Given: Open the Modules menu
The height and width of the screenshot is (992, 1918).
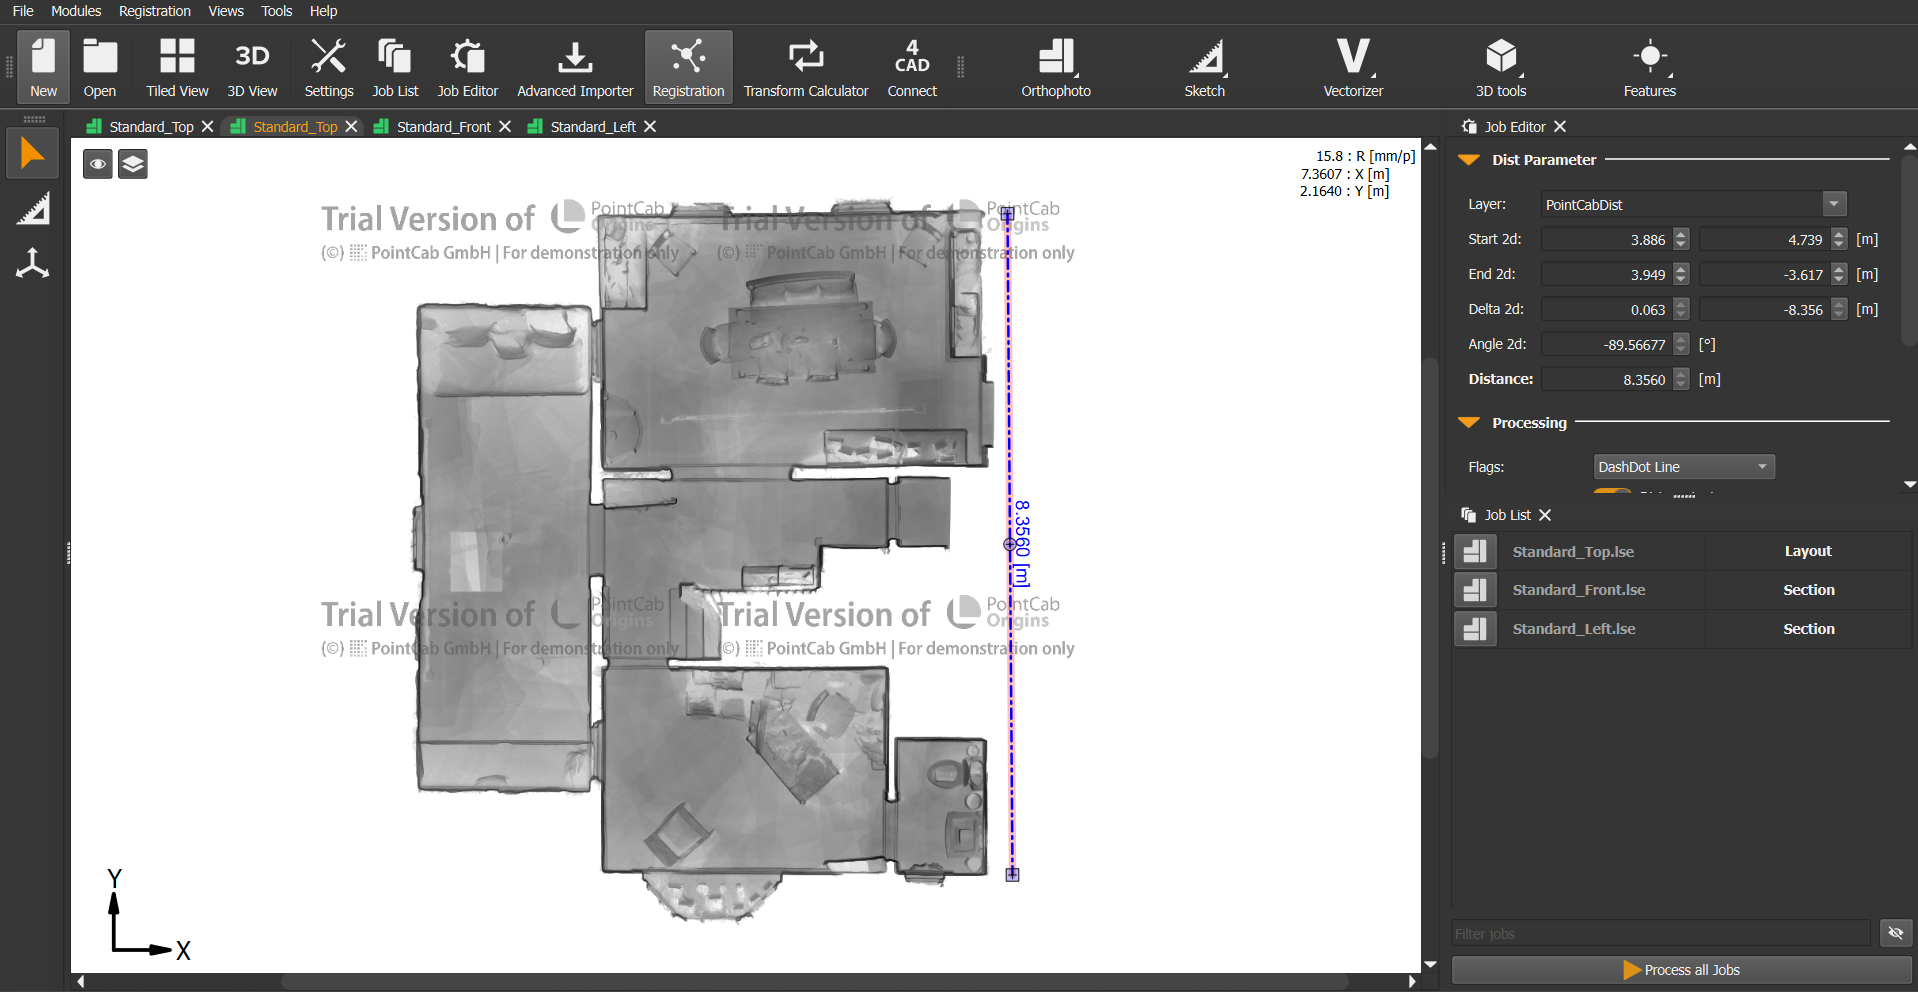Looking at the screenshot, I should coord(76,11).
